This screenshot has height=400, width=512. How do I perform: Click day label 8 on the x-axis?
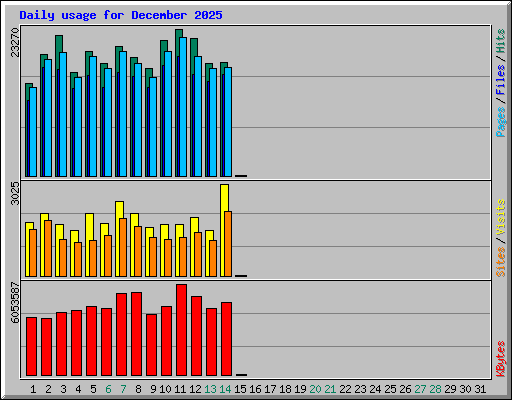[x=138, y=389]
